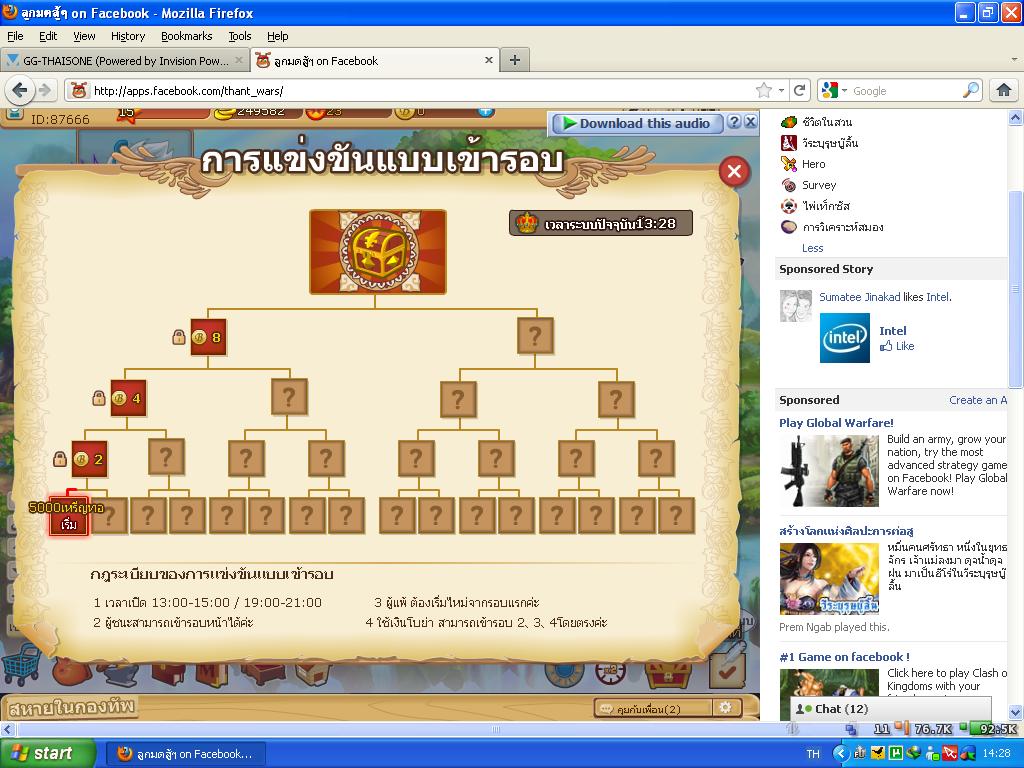Click the Global Warfare soldier thumbnail
This screenshot has height=768, width=1024.
[829, 472]
